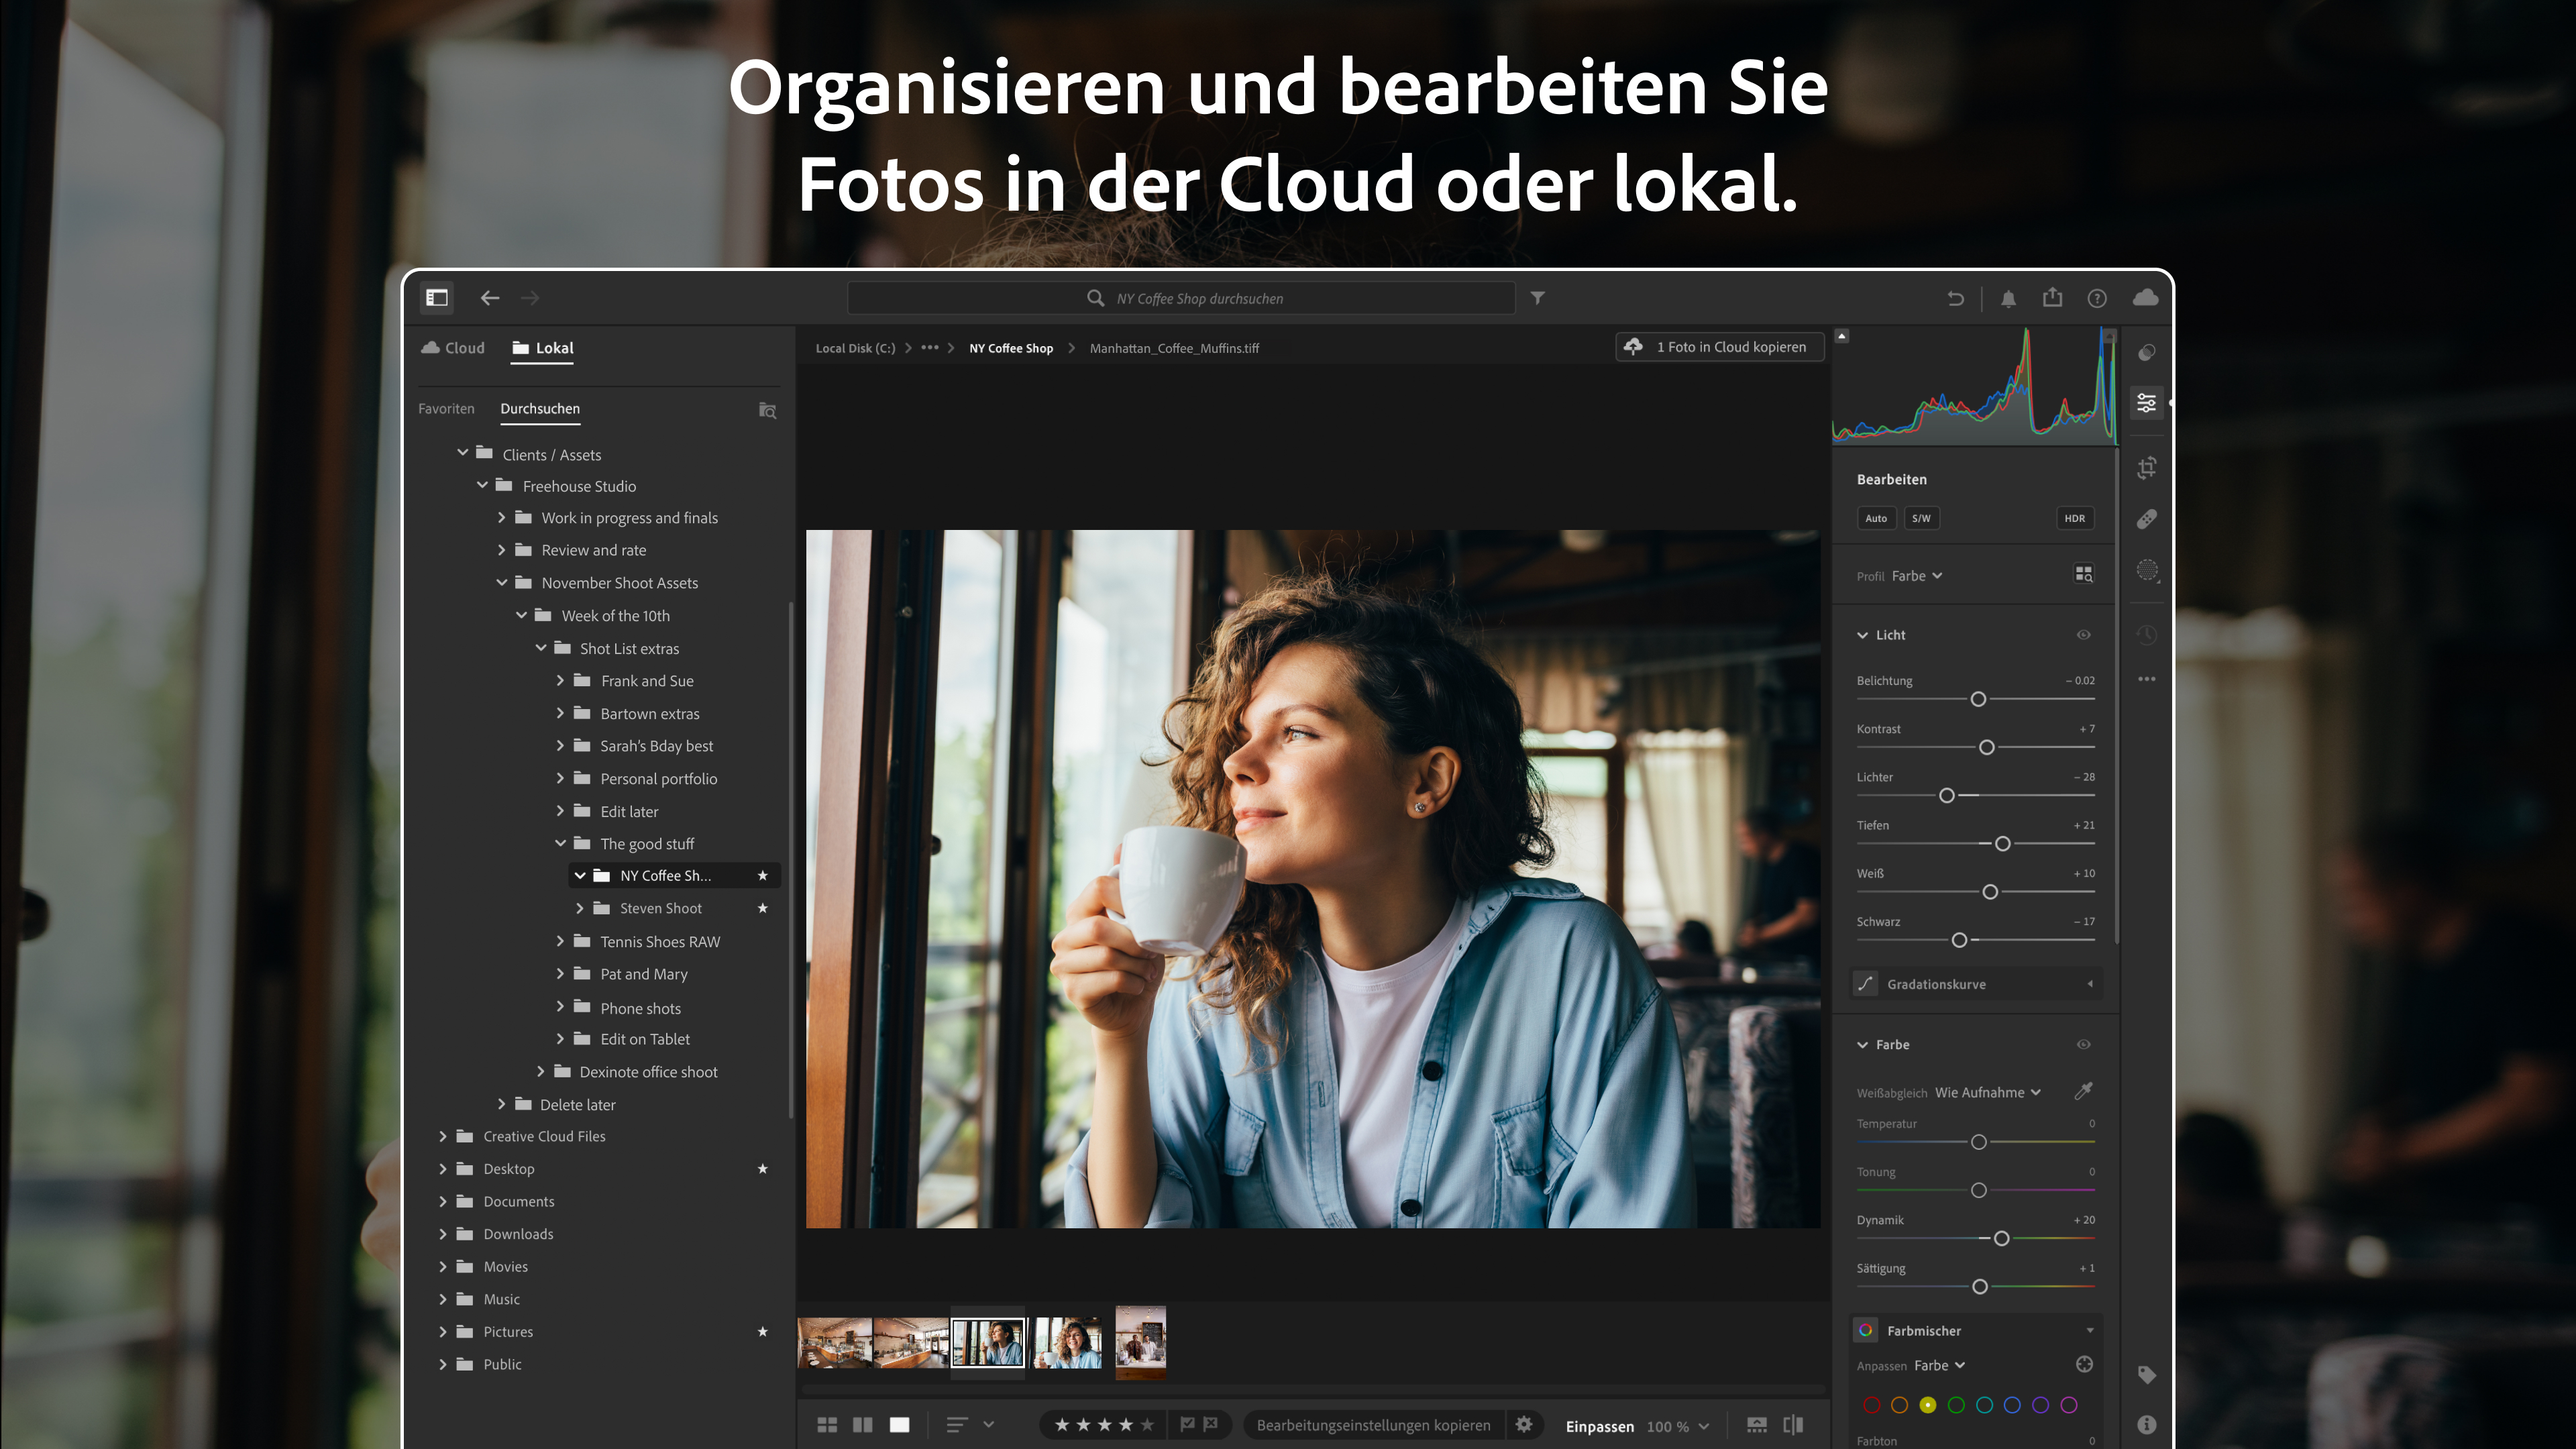Click the undo arrow icon

click(1956, 298)
